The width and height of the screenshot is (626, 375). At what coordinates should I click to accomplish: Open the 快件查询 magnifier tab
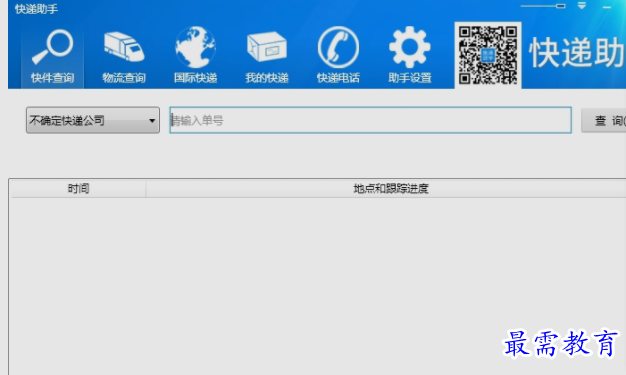(52, 56)
